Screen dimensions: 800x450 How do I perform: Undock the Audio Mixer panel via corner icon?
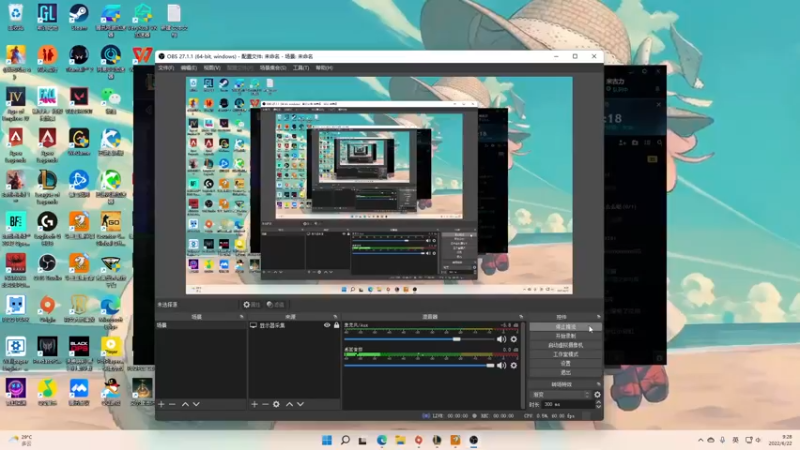(x=521, y=317)
